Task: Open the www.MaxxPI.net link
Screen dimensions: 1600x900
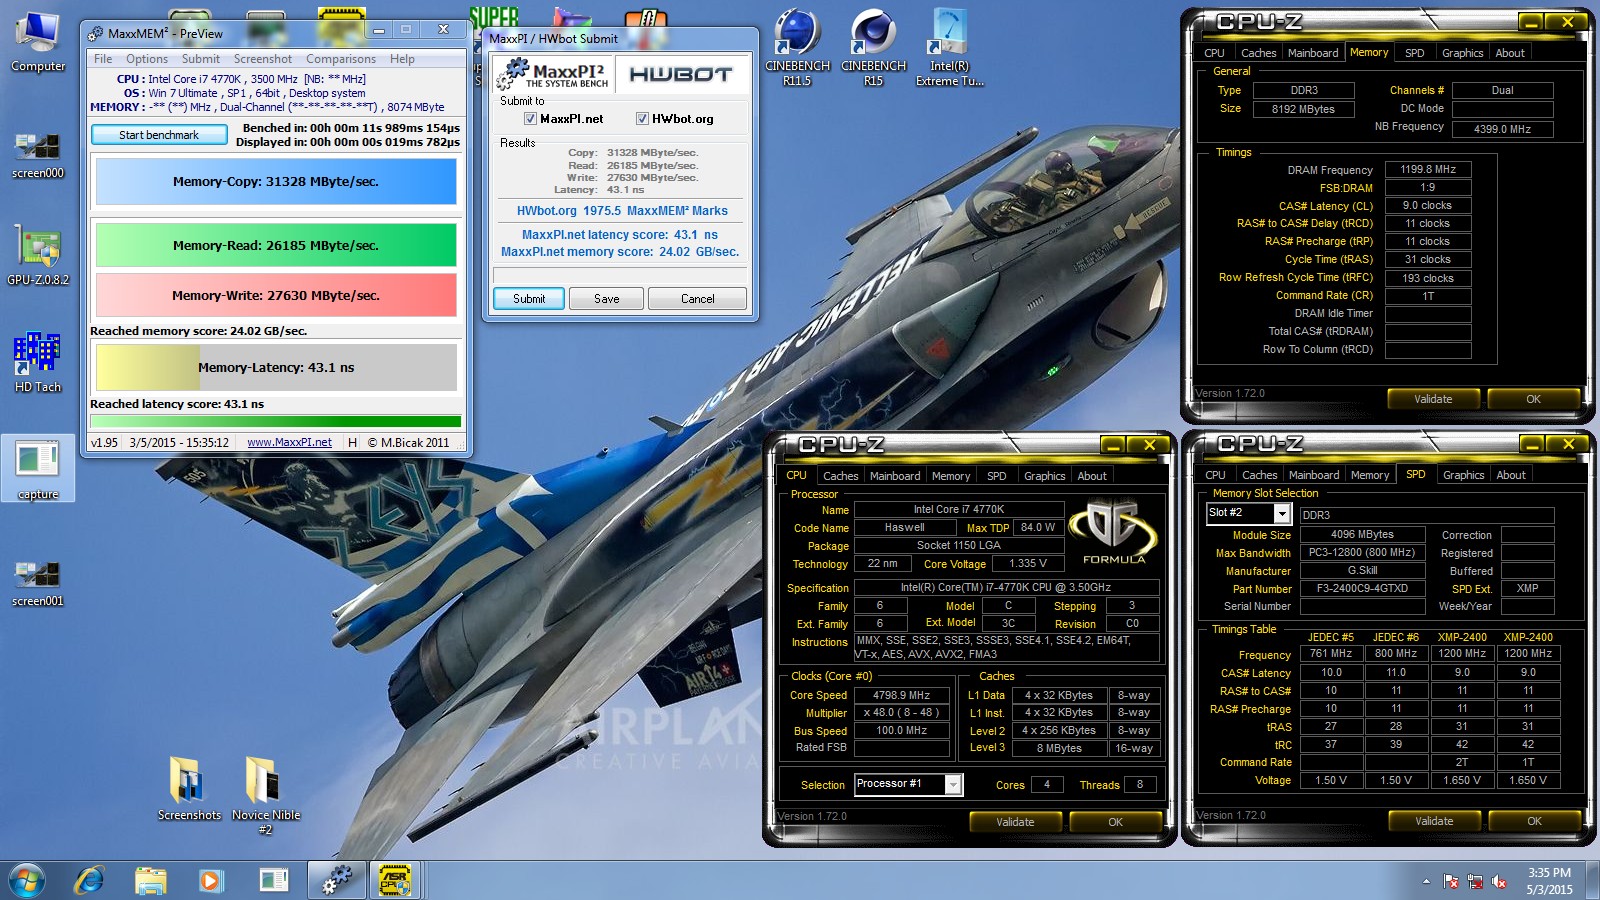Action: point(289,442)
